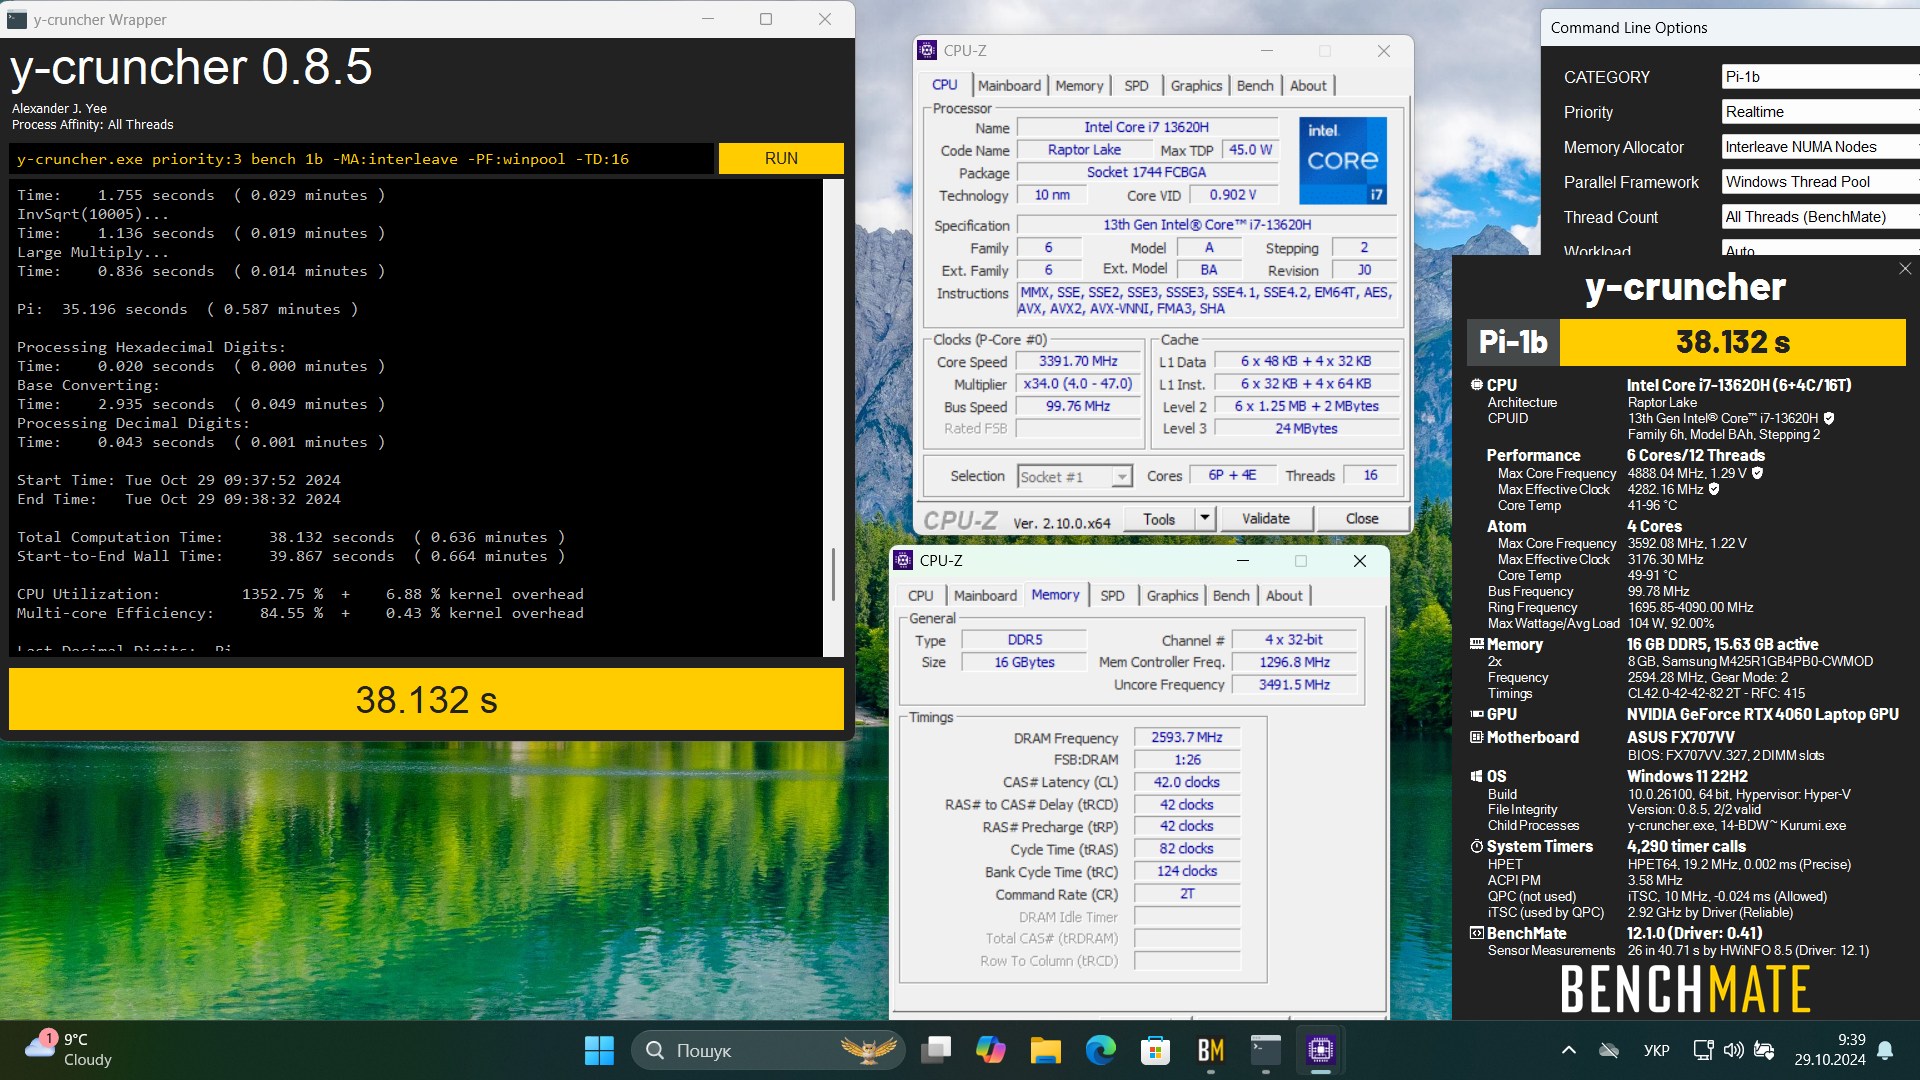This screenshot has width=1920, height=1080.
Task: Open SPD tab in bottom CPU-Z window
Action: 1112,596
